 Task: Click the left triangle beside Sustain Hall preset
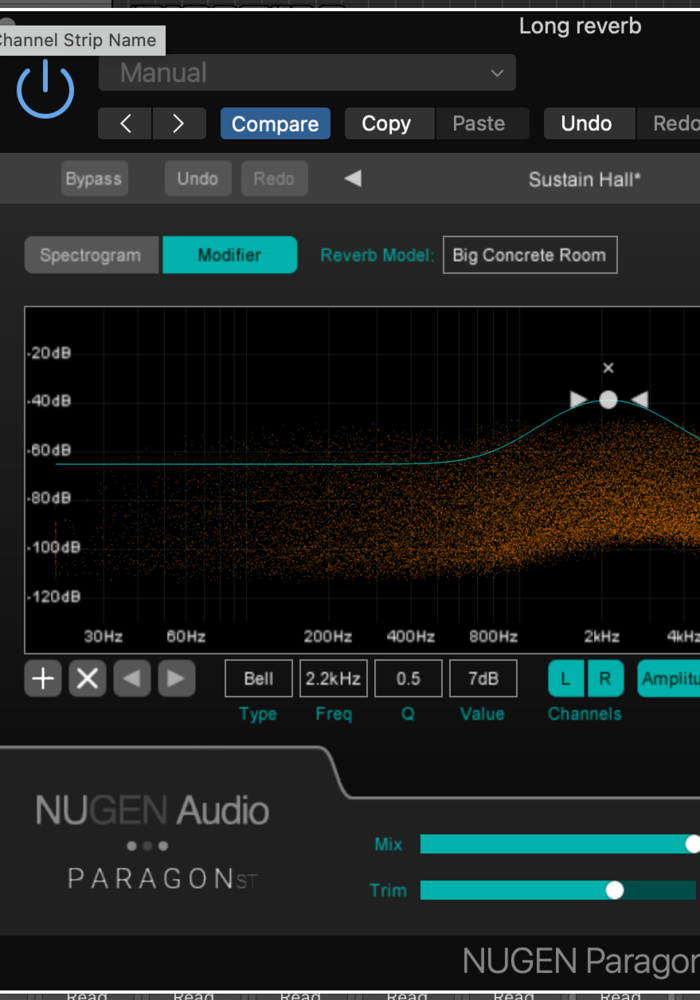[352, 179]
